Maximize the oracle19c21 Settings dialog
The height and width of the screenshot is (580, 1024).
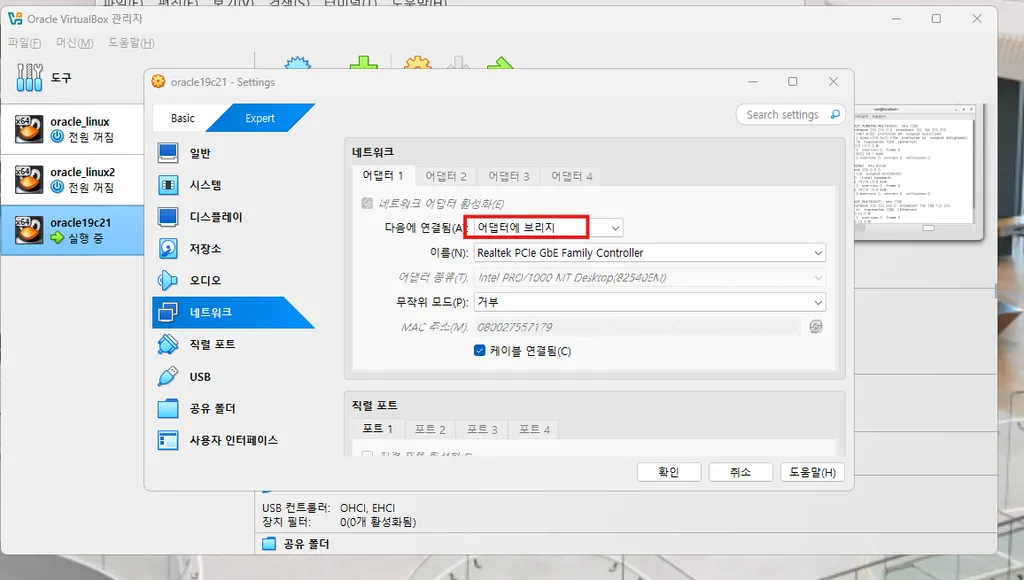tap(793, 82)
